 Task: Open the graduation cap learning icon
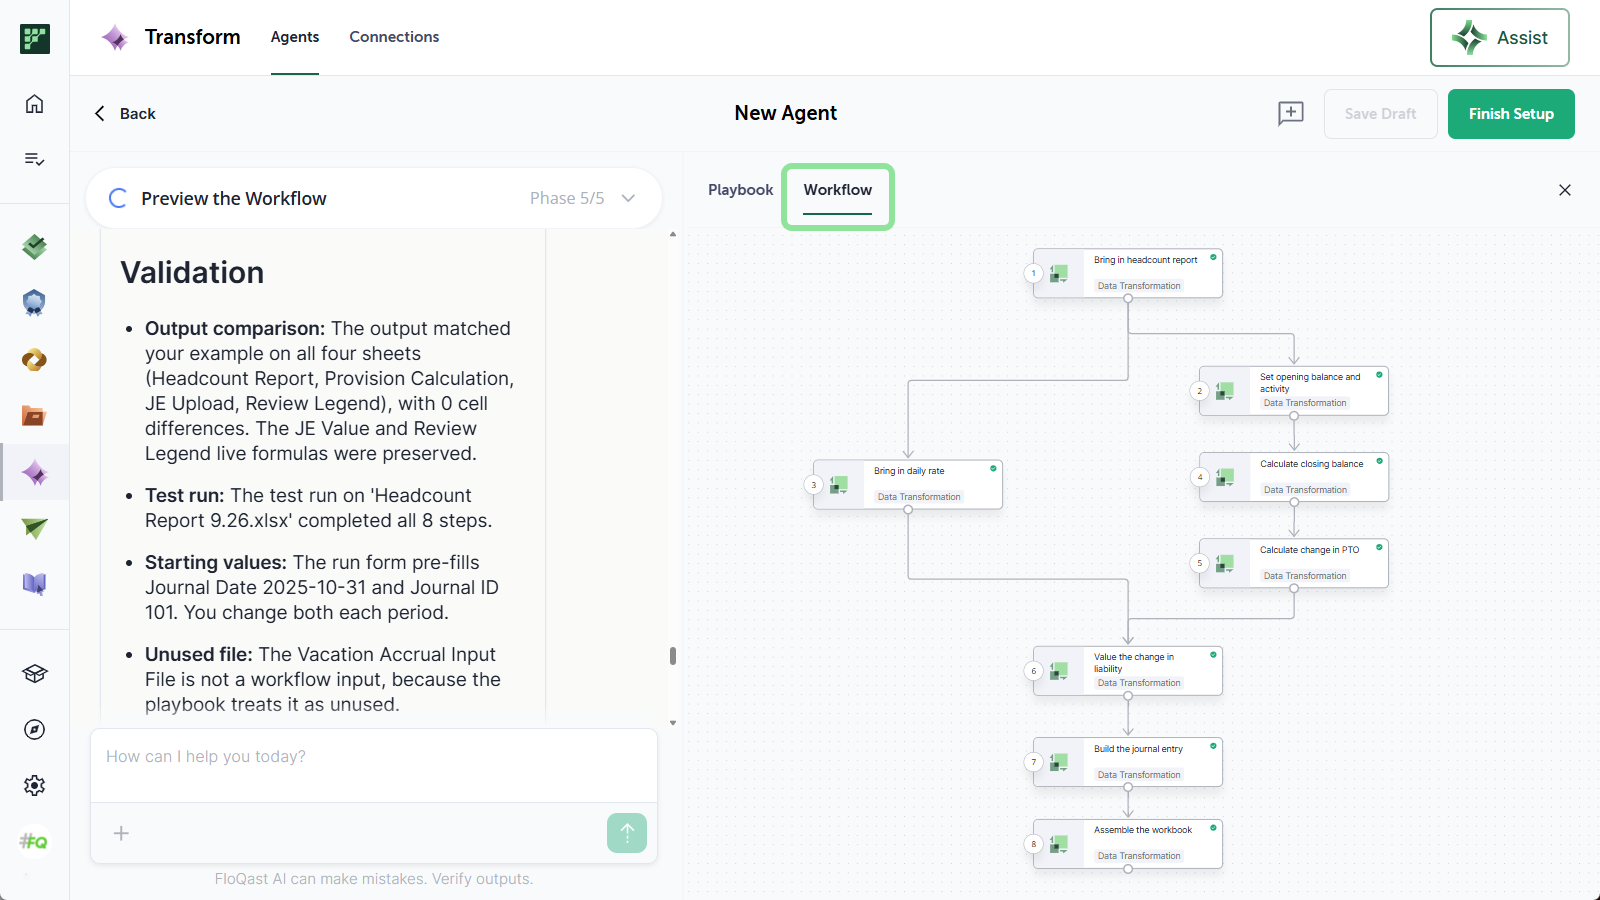coord(35,674)
